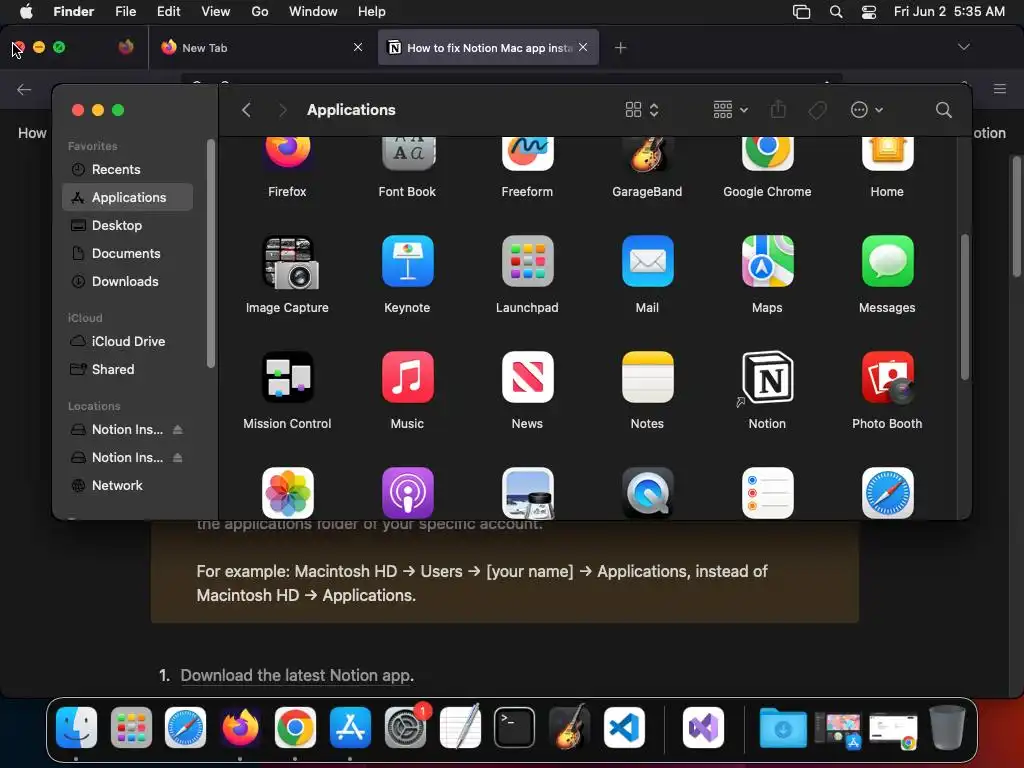This screenshot has width=1024, height=768.
Task: Open Spotlight search in menu bar
Action: point(836,12)
